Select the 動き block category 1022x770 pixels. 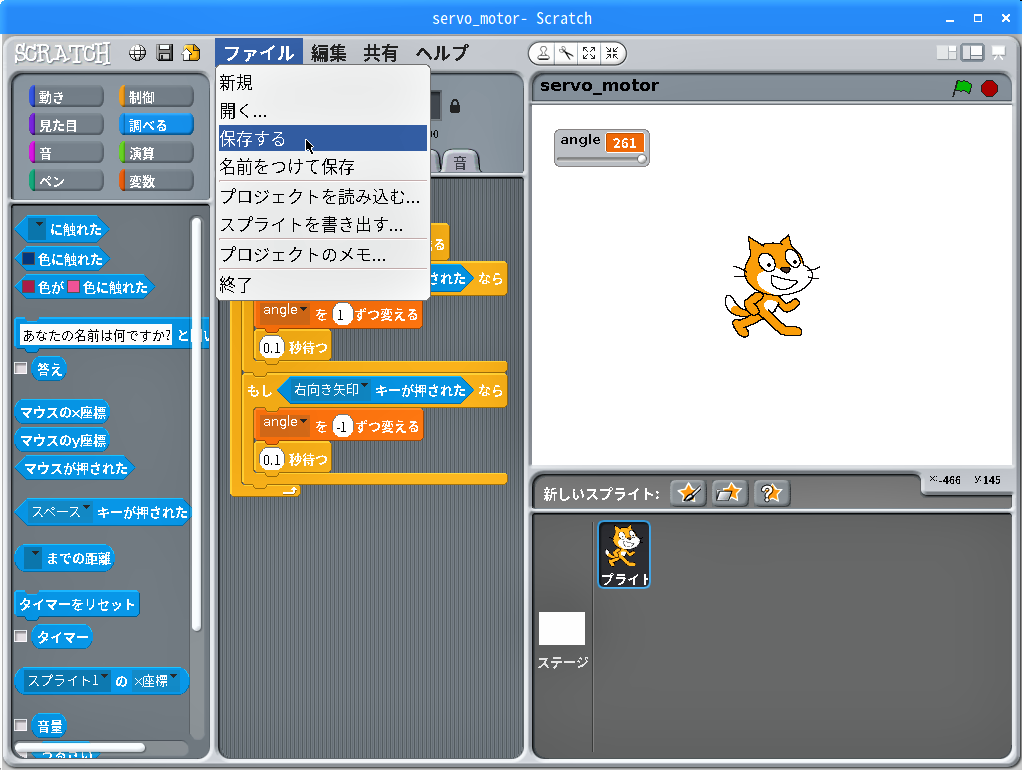(x=66, y=96)
